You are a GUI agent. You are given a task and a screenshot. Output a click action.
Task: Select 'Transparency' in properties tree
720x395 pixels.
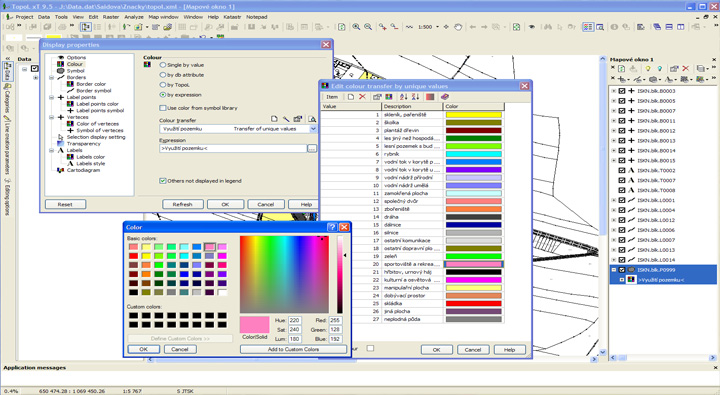pos(84,144)
